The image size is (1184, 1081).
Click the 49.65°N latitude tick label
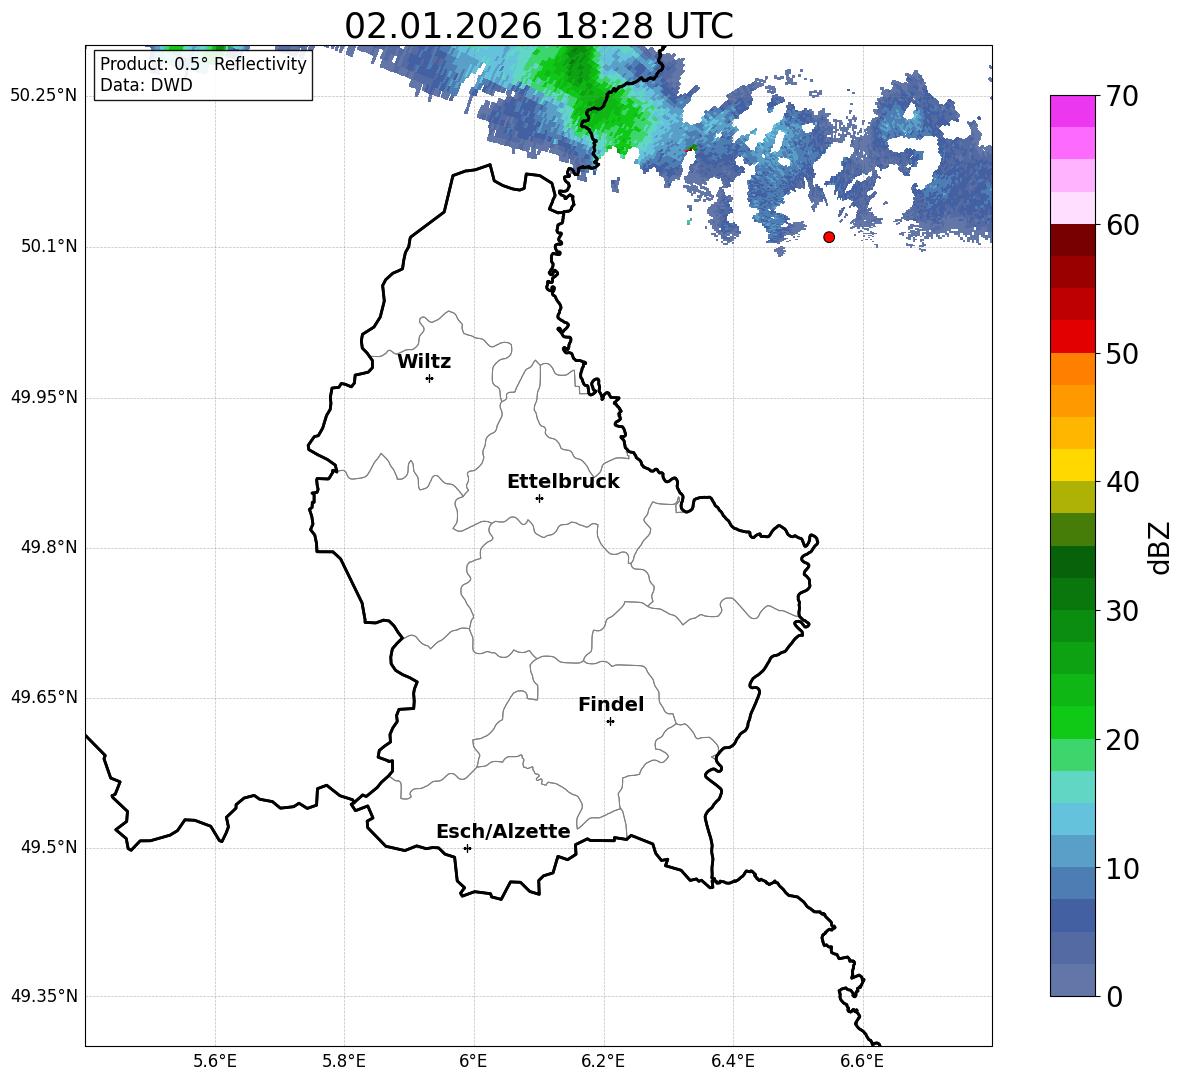click(x=44, y=697)
